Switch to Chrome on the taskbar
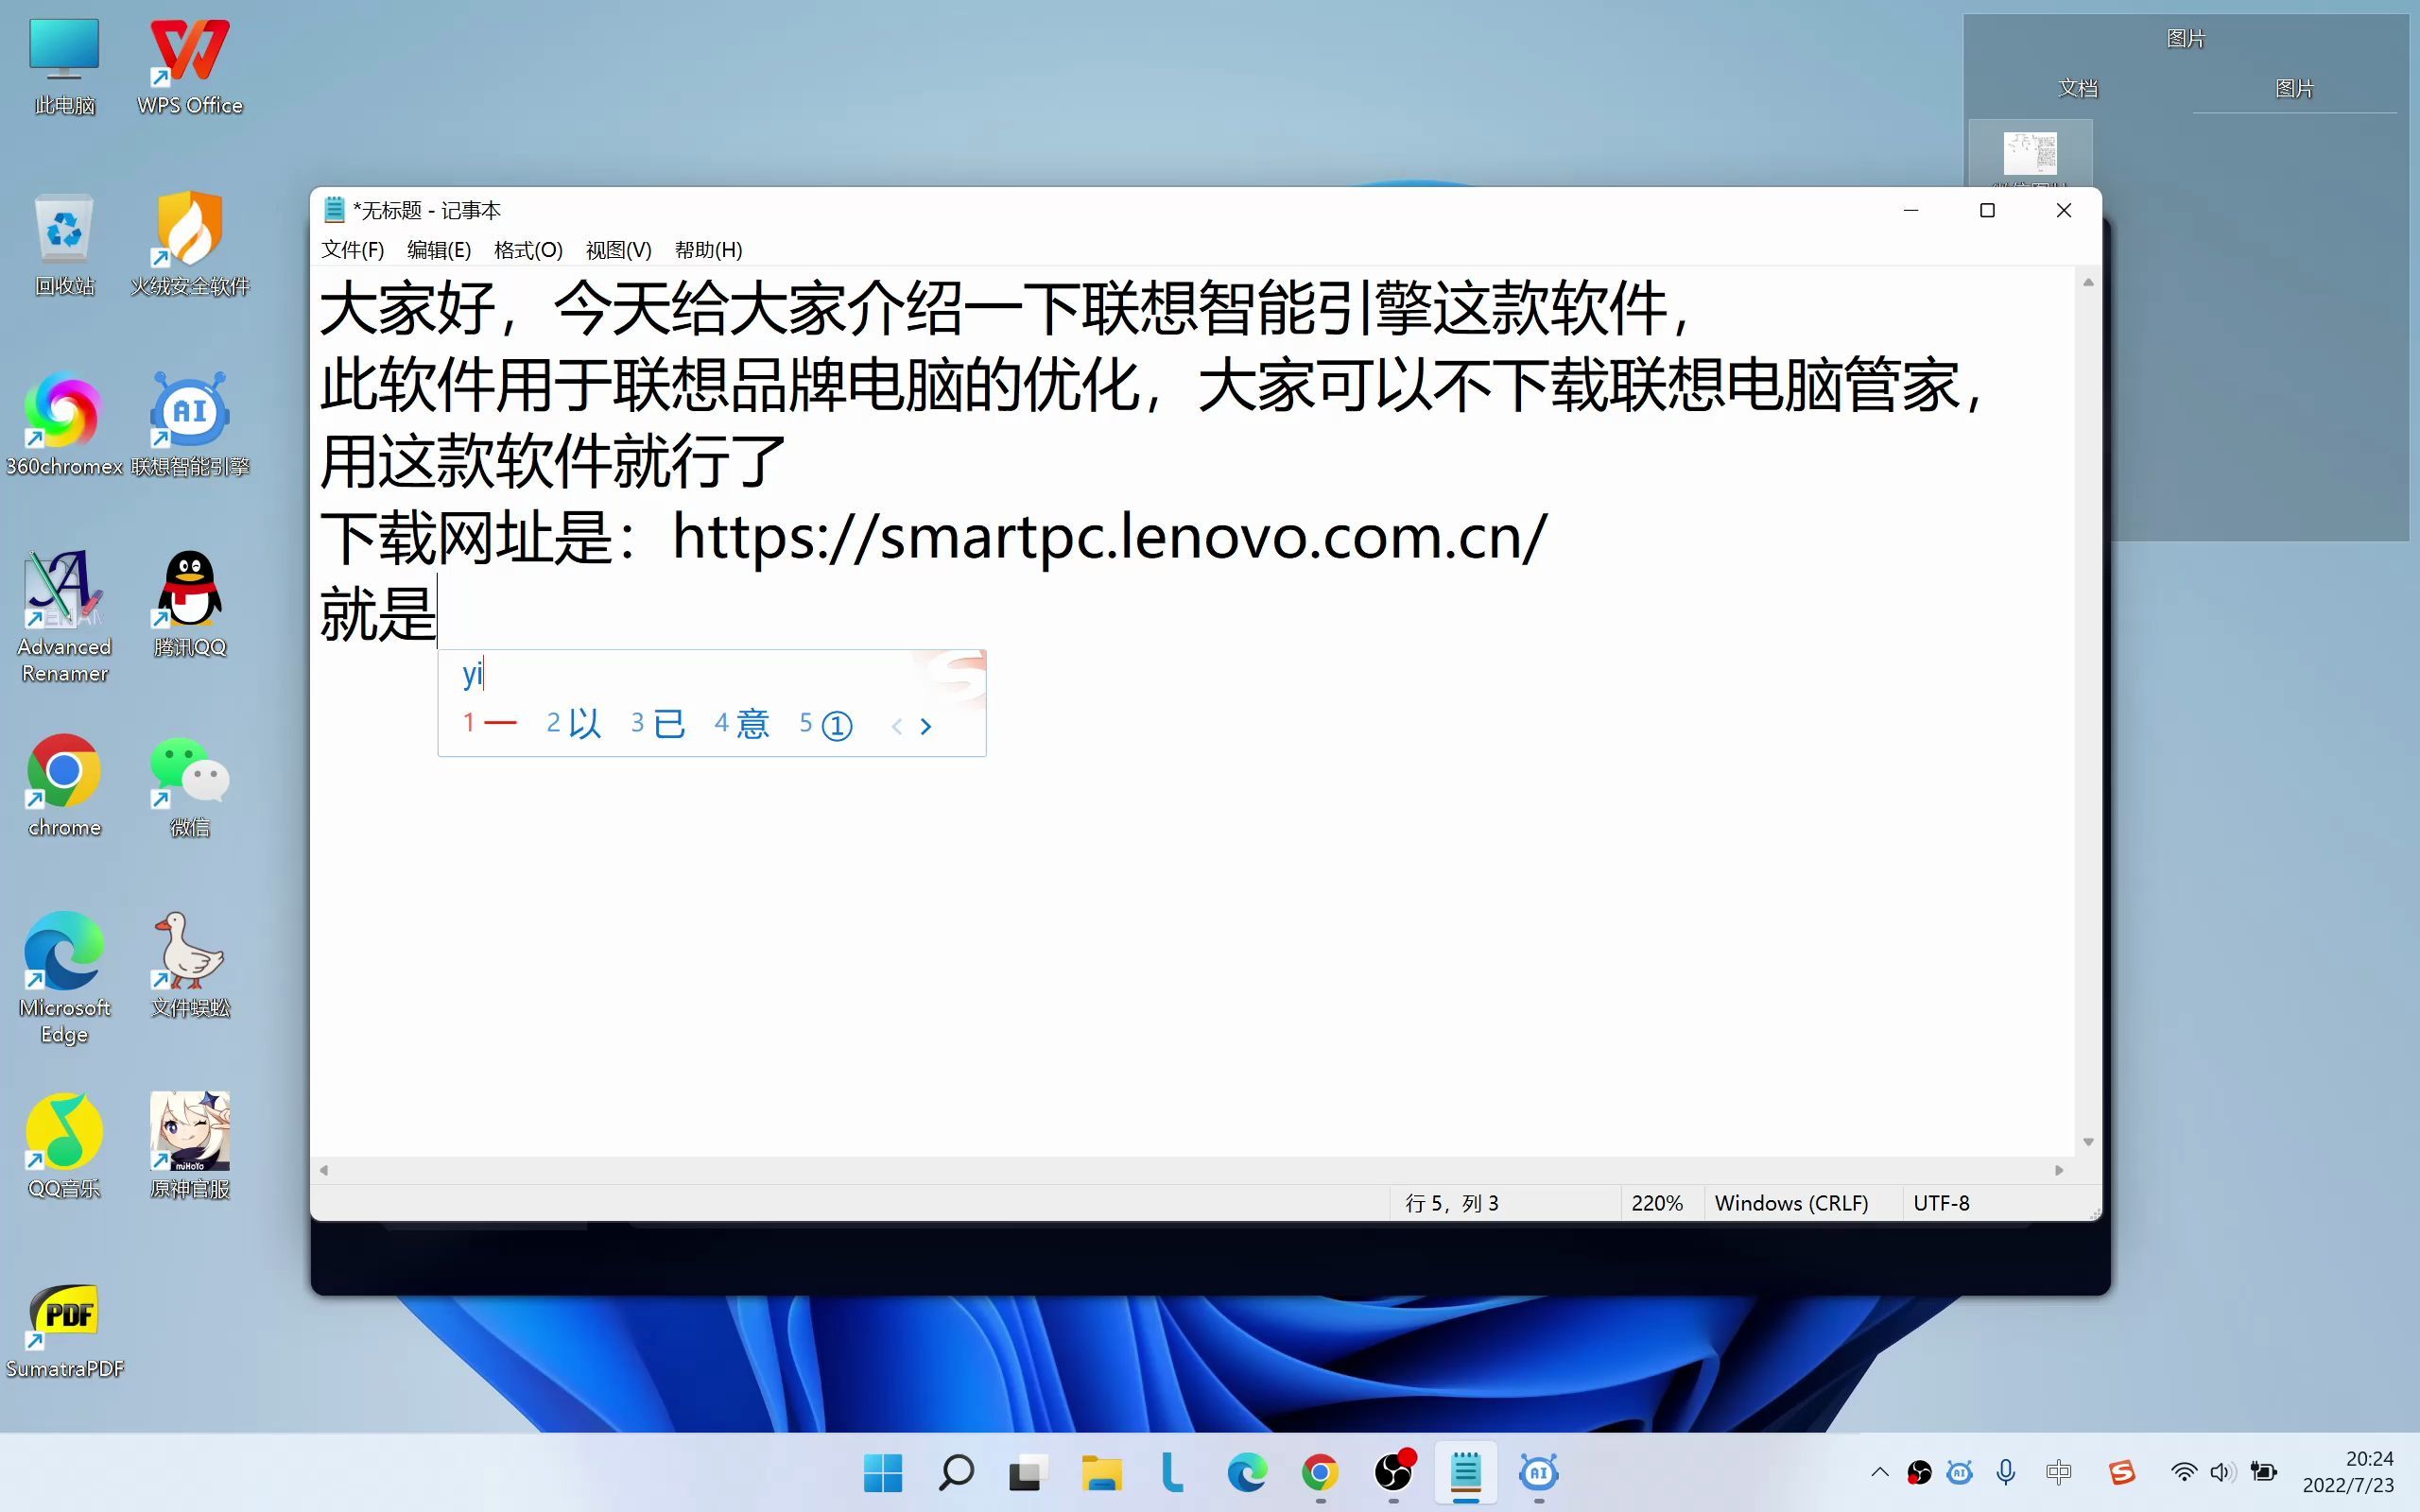The height and width of the screenshot is (1512, 2420). coord(1320,1472)
